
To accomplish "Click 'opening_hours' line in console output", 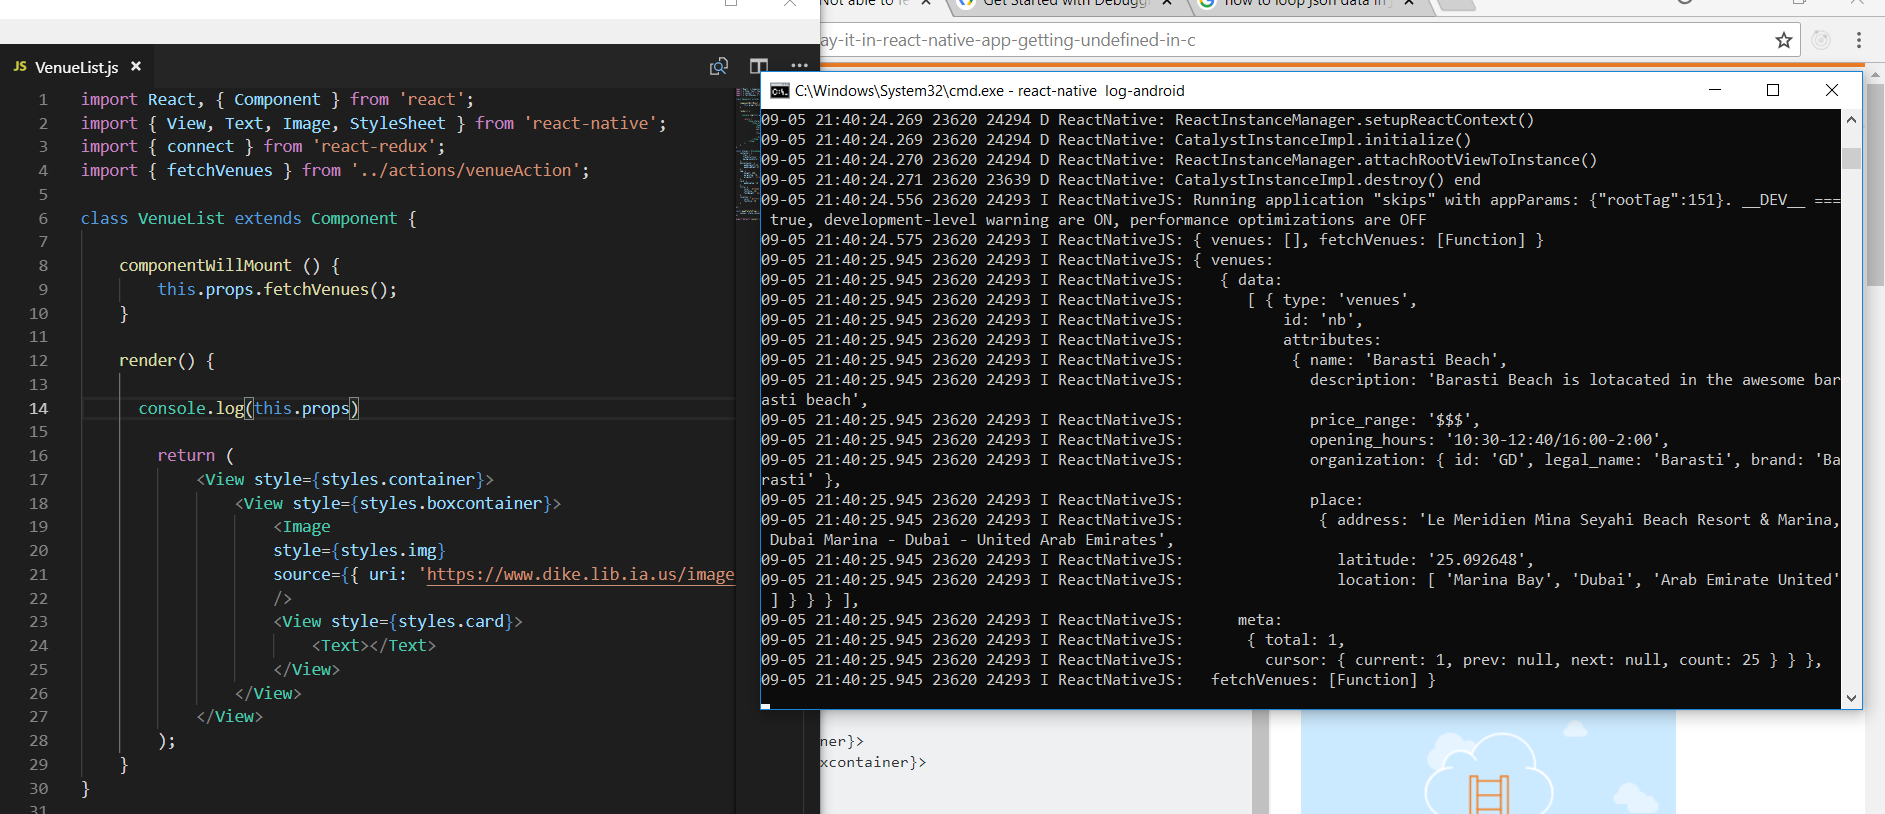I will click(x=1489, y=440).
